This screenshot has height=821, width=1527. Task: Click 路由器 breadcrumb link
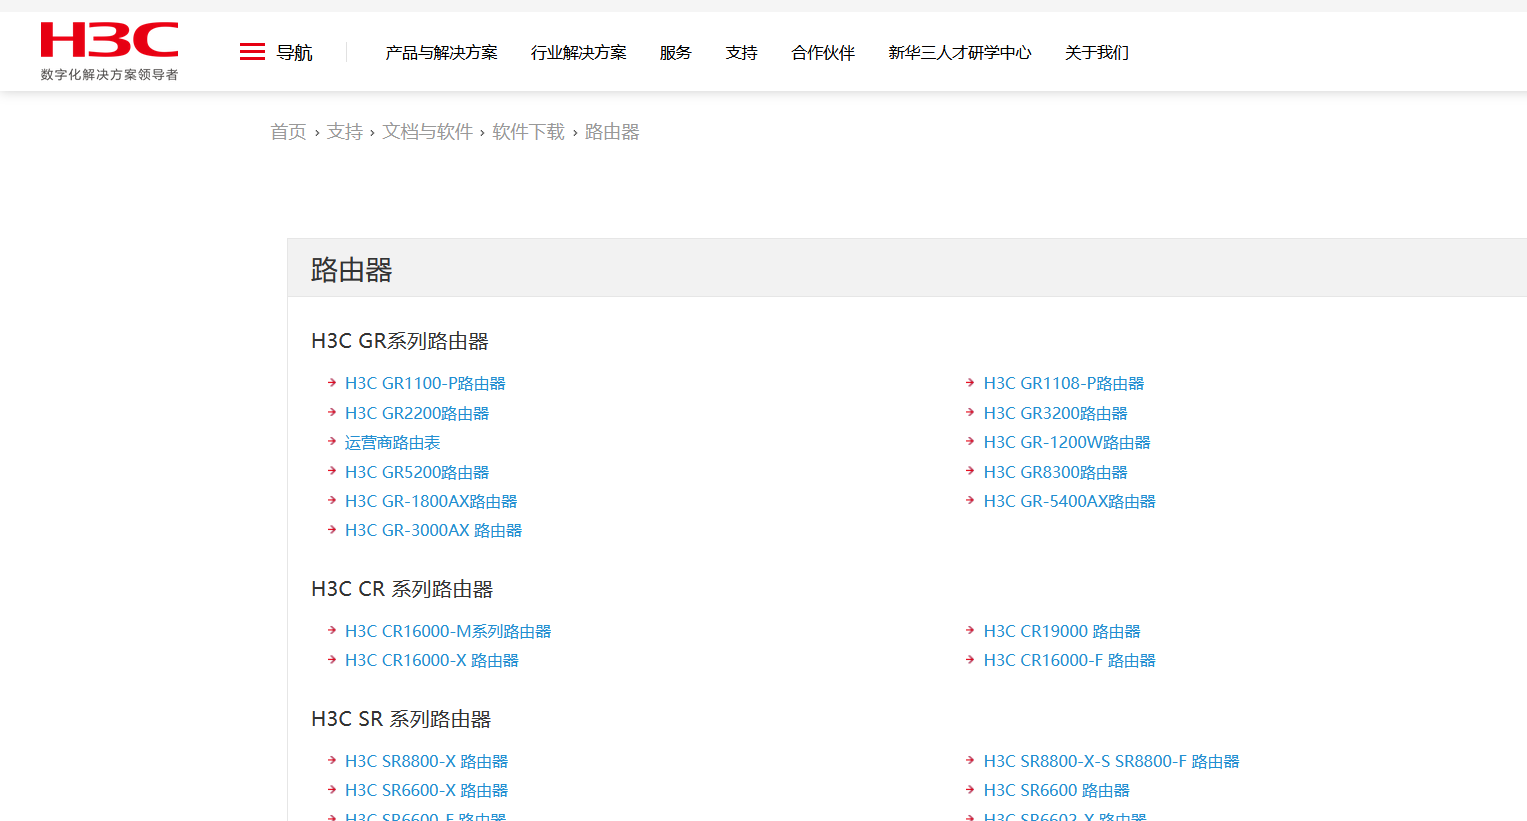[x=612, y=132]
